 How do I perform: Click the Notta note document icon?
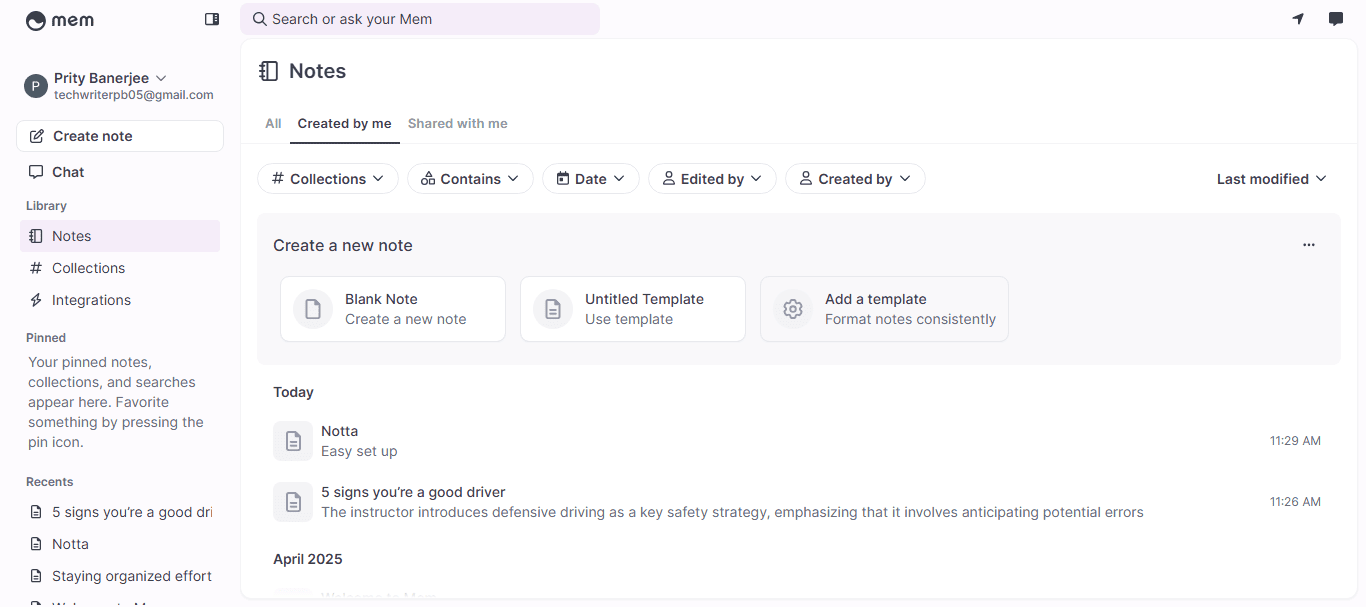[x=293, y=441]
